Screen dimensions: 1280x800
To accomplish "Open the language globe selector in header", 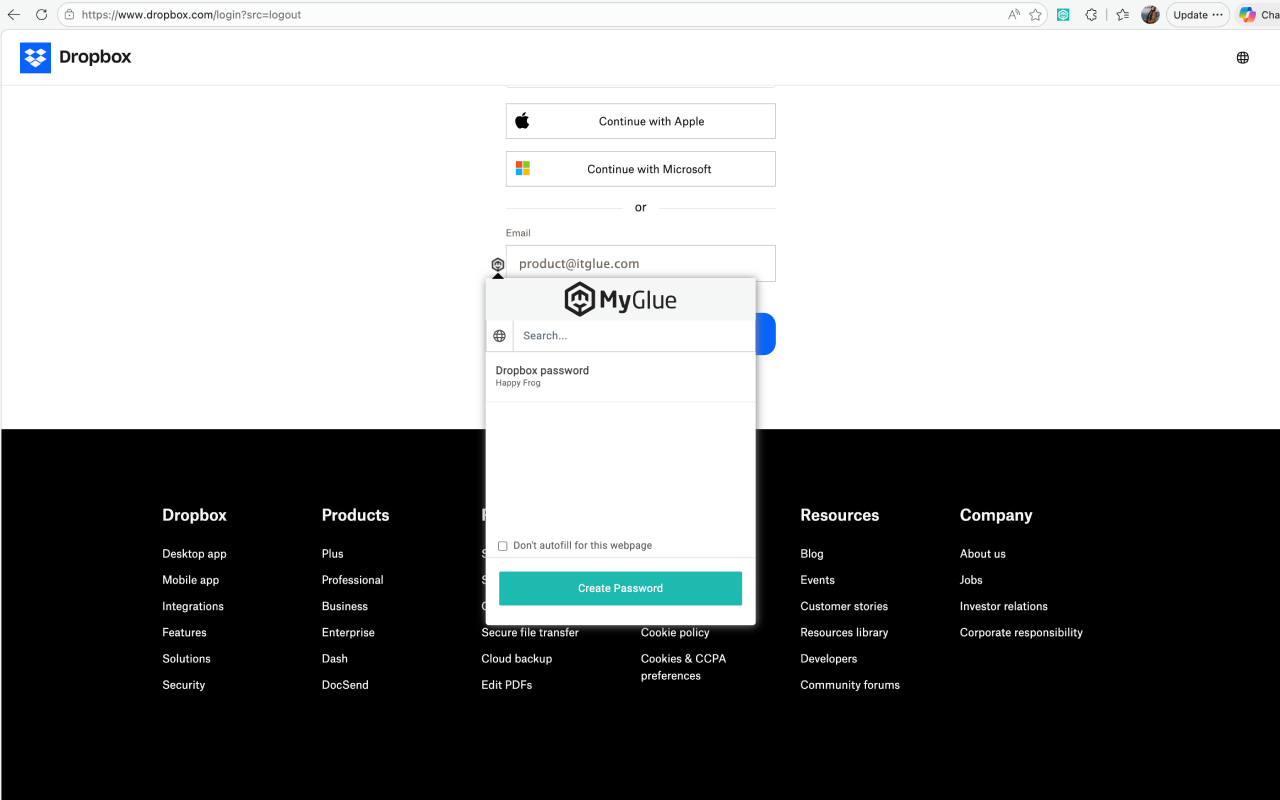I will [x=1243, y=58].
